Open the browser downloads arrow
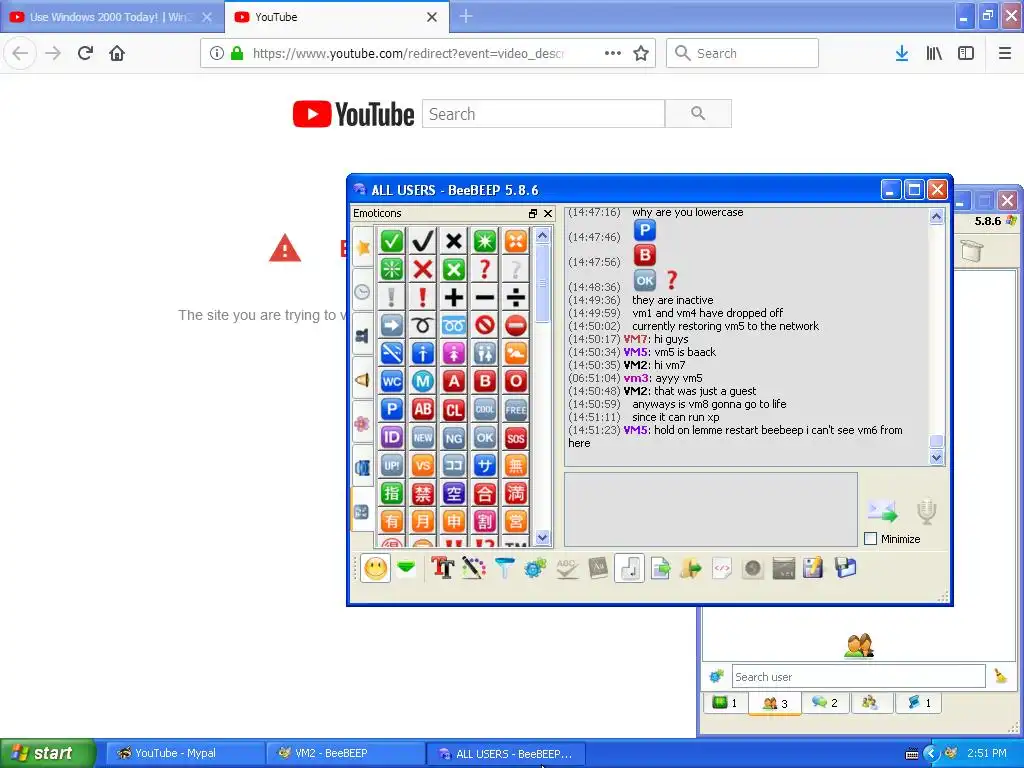This screenshot has height=768, width=1024. tap(902, 54)
